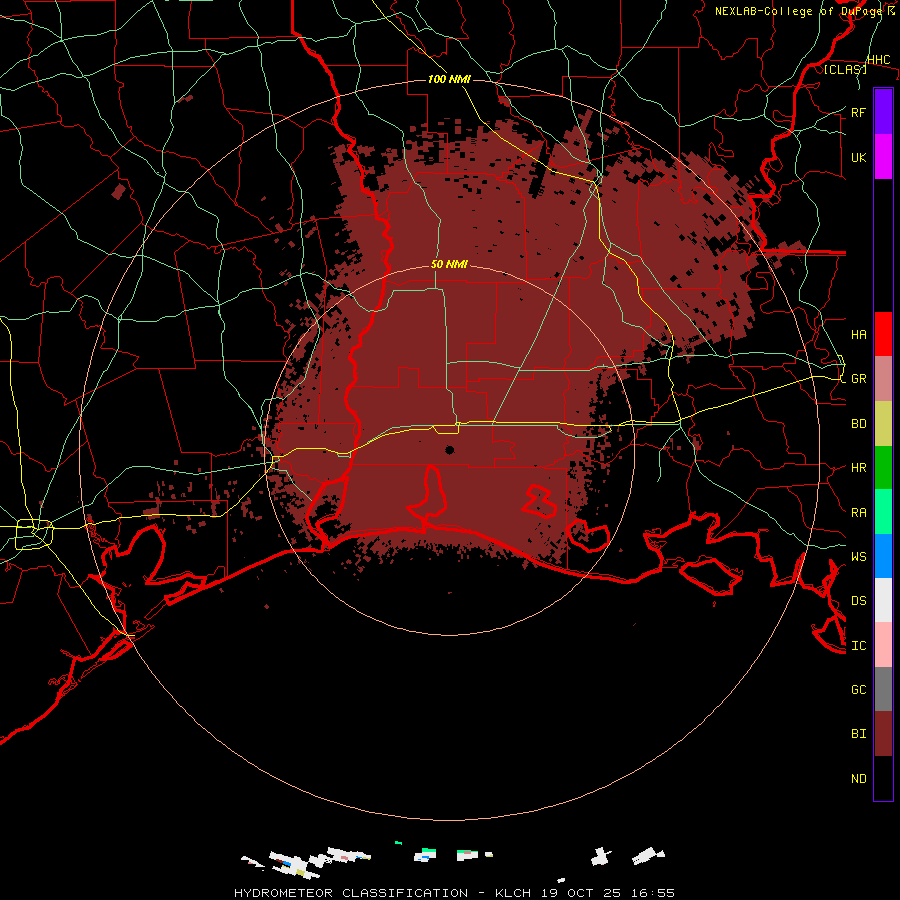Click the KLCH radar site center dot
Screen dimensions: 900x900
[449, 449]
